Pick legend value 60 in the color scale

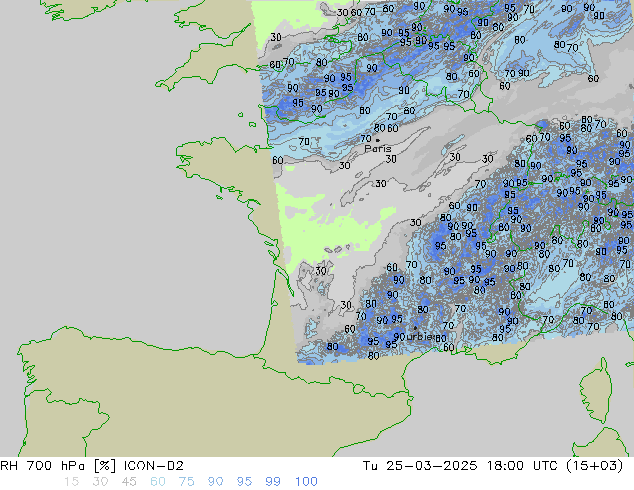[158, 482]
